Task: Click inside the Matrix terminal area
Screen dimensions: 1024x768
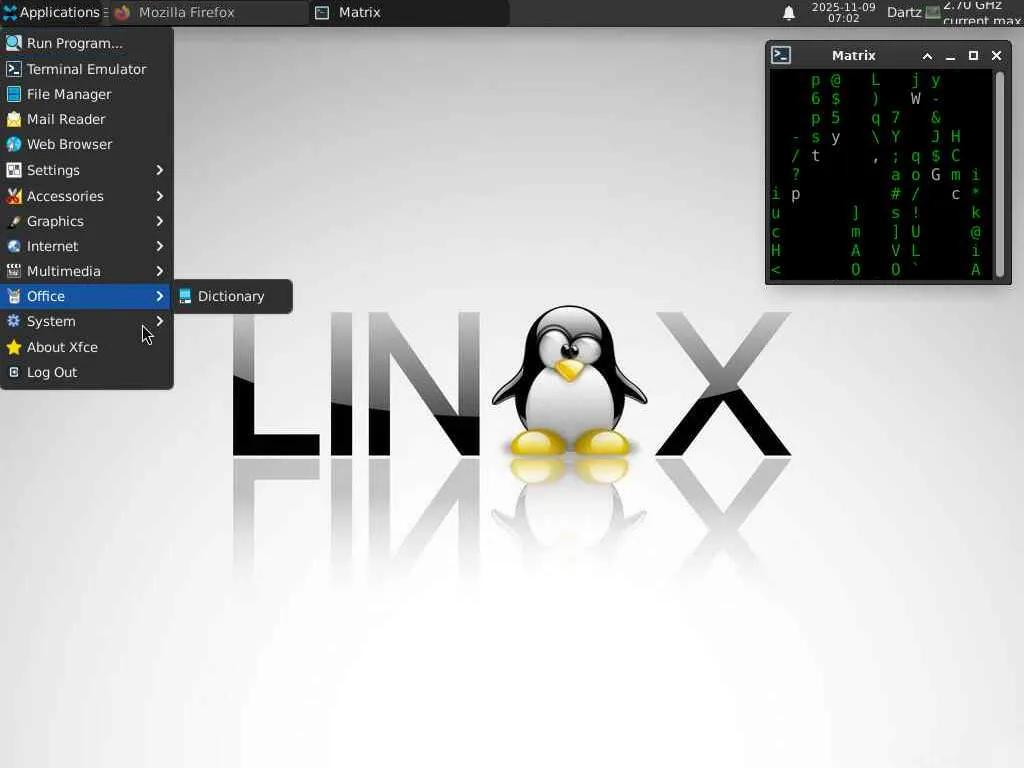Action: (882, 175)
